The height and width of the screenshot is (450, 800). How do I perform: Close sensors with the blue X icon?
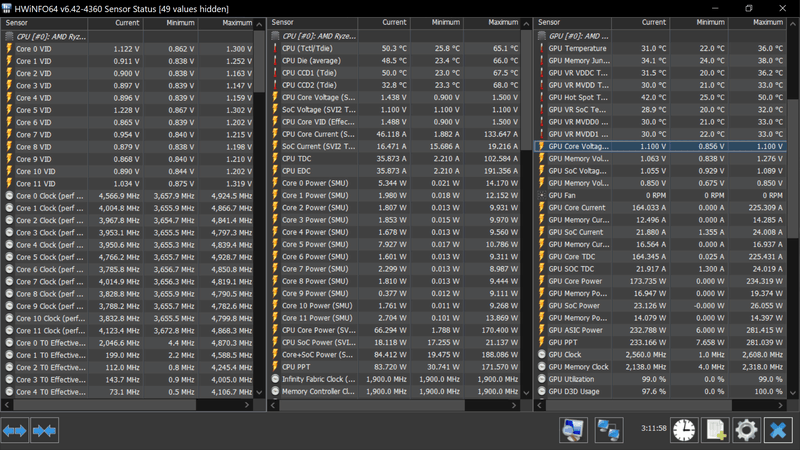(x=778, y=430)
